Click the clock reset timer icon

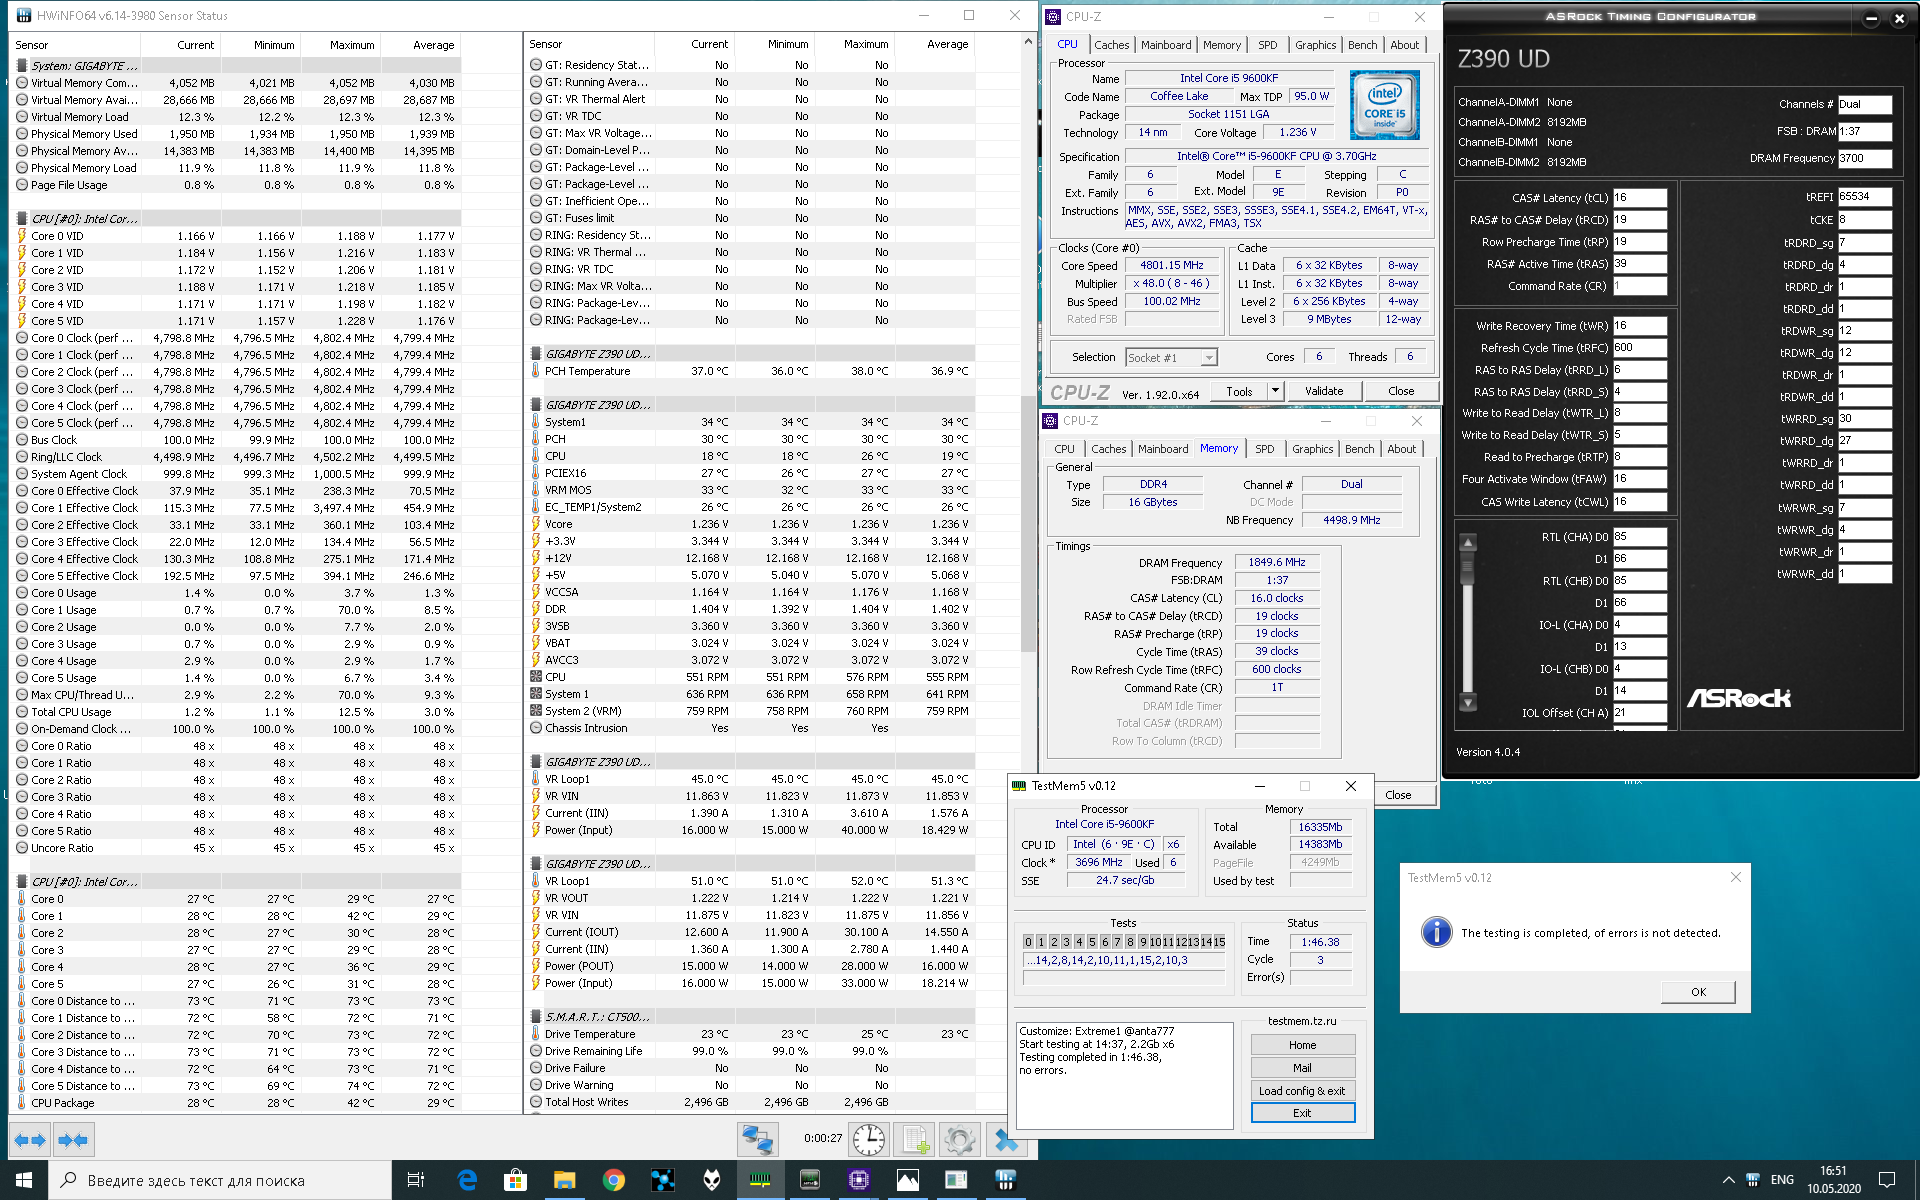[868, 1140]
